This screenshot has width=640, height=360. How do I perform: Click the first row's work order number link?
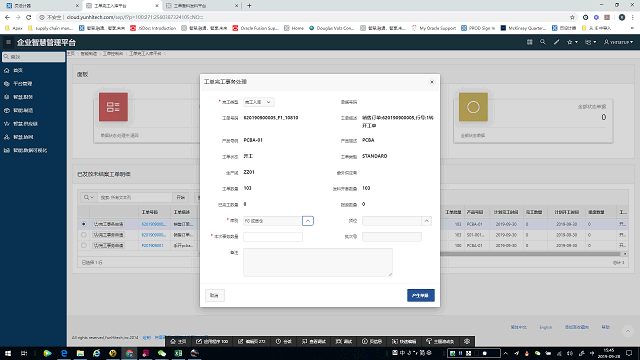click(x=153, y=224)
